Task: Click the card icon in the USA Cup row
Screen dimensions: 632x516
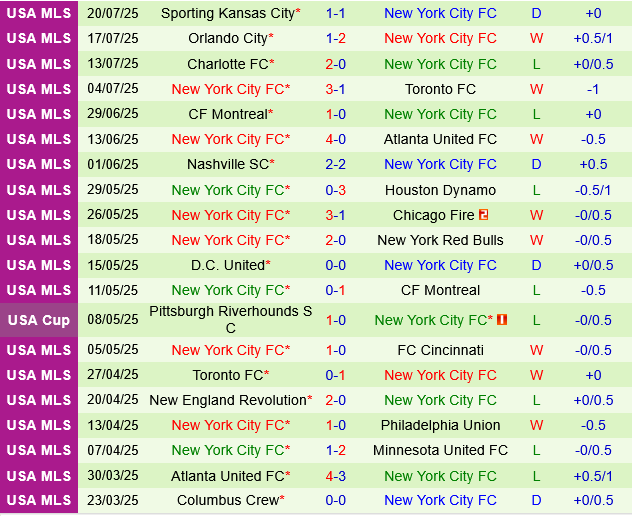Action: point(502,320)
